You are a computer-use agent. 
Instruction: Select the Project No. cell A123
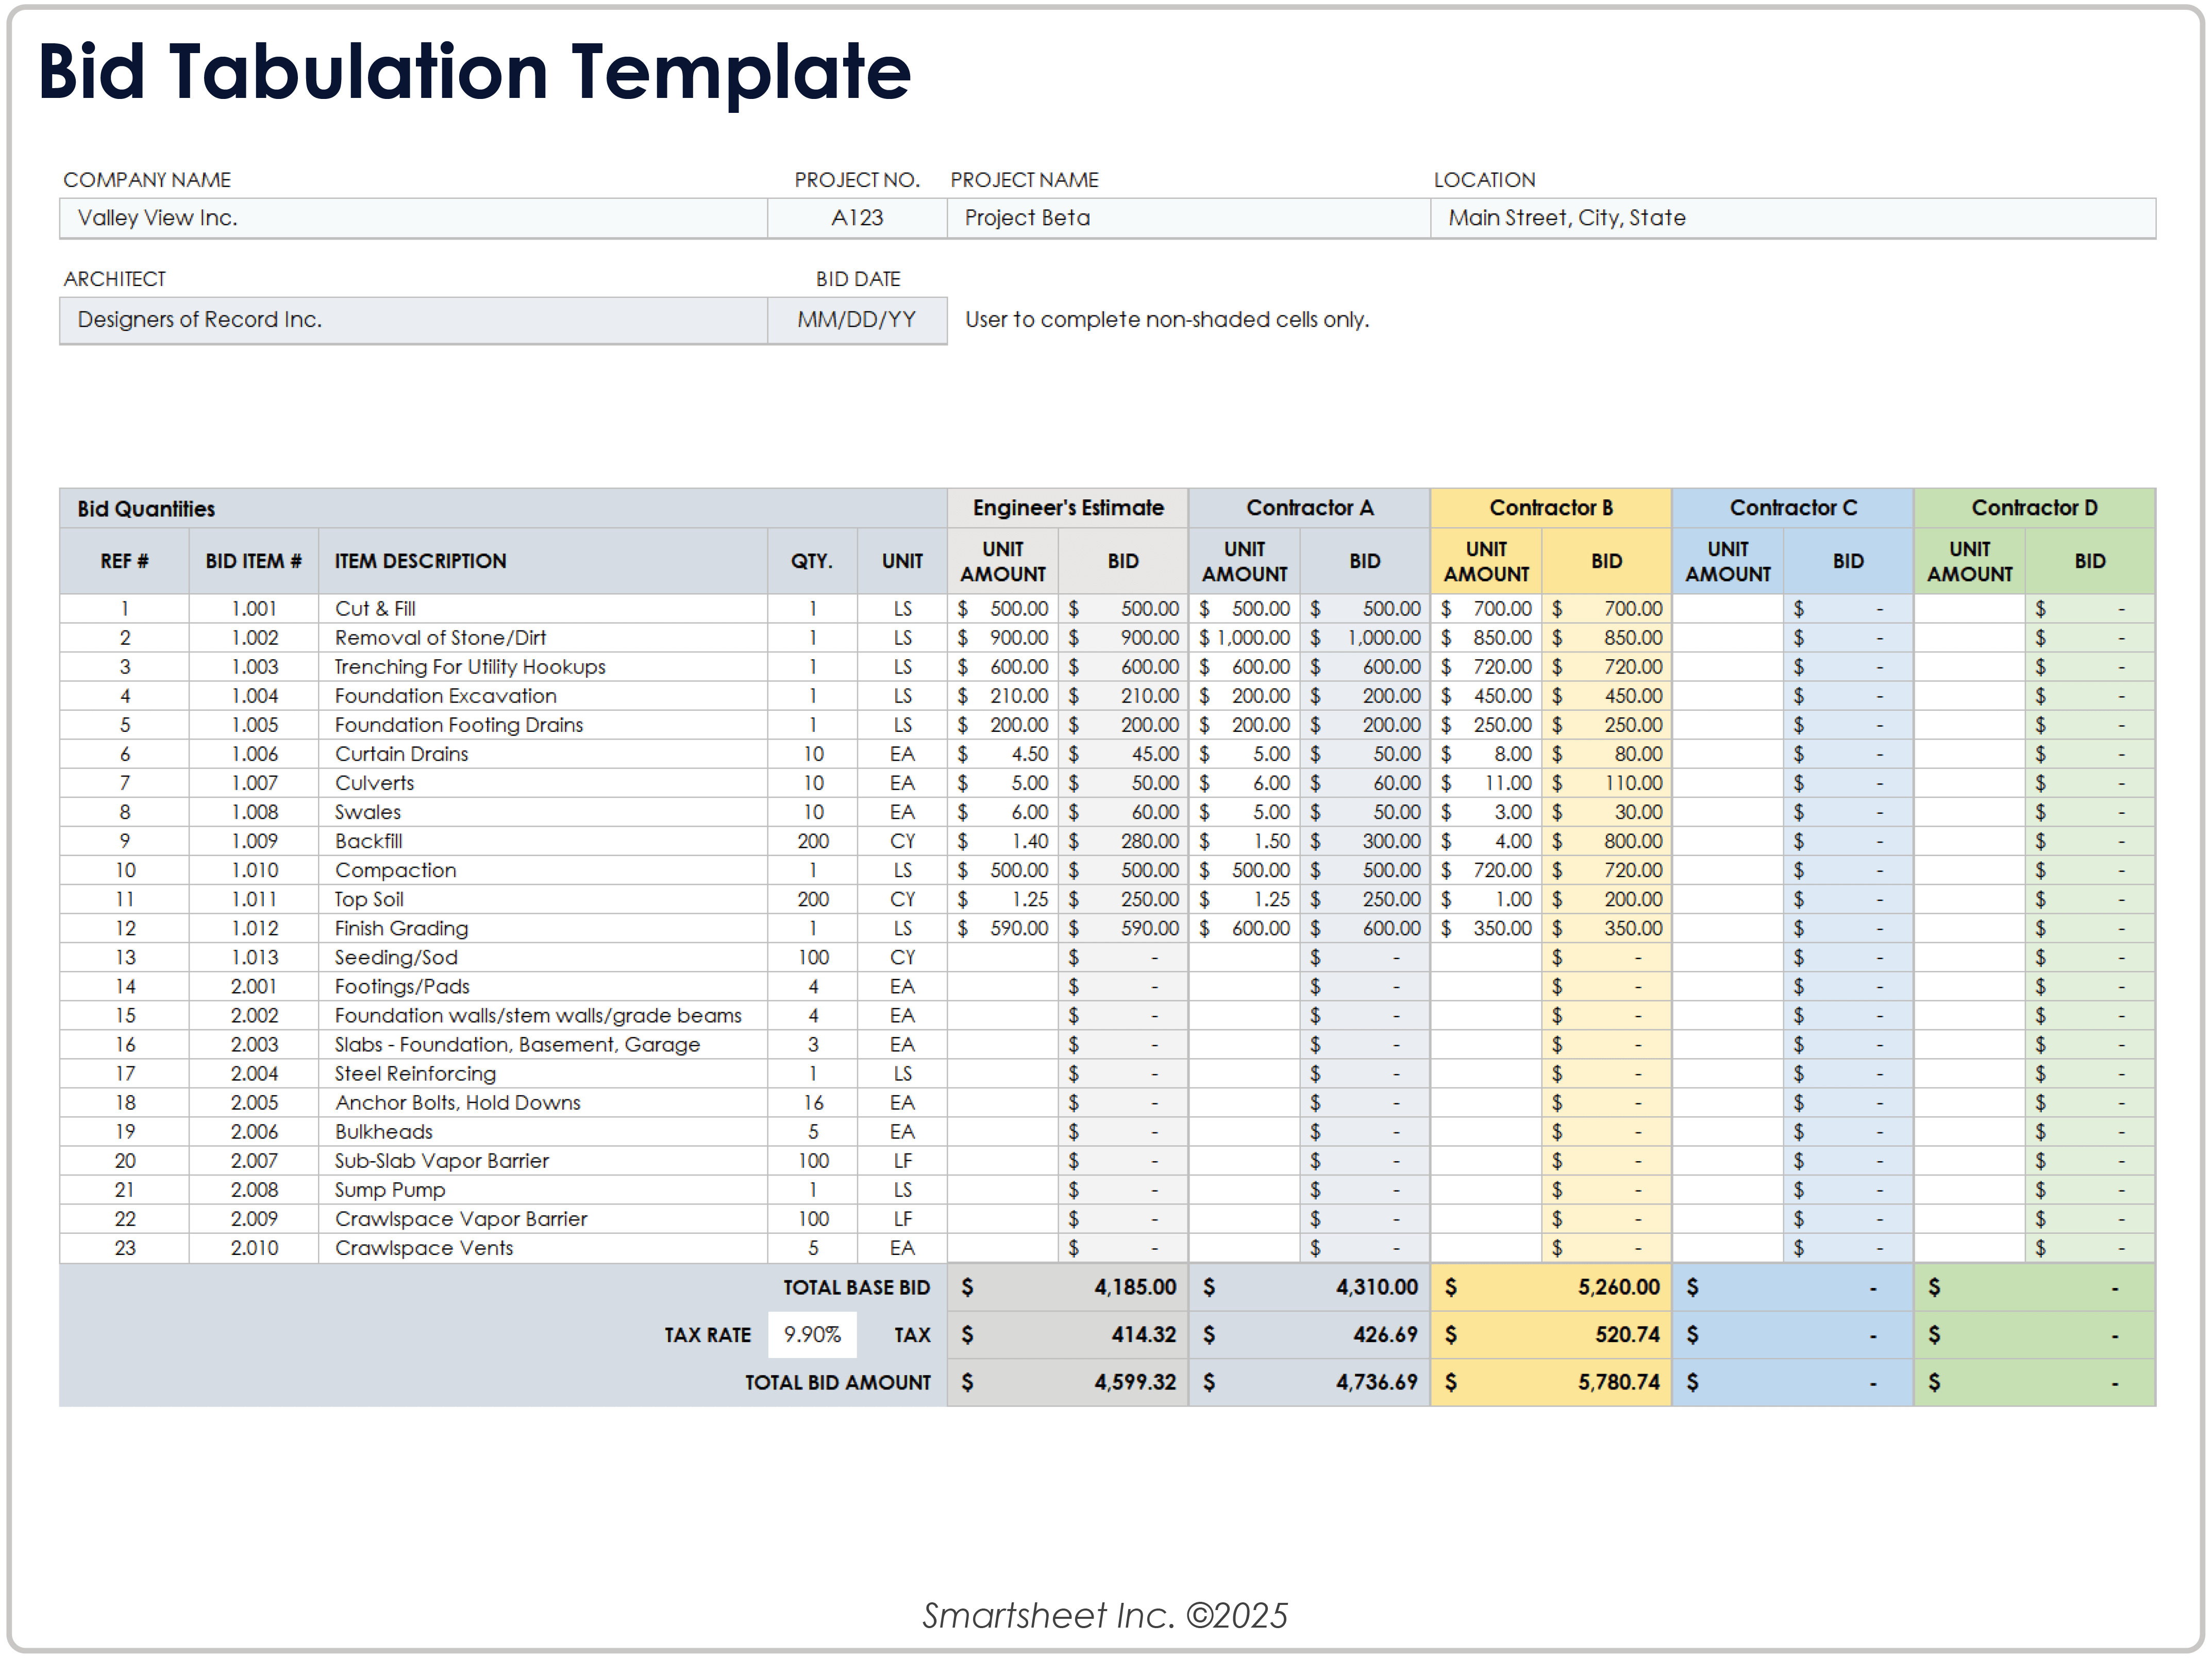pyautogui.click(x=857, y=218)
